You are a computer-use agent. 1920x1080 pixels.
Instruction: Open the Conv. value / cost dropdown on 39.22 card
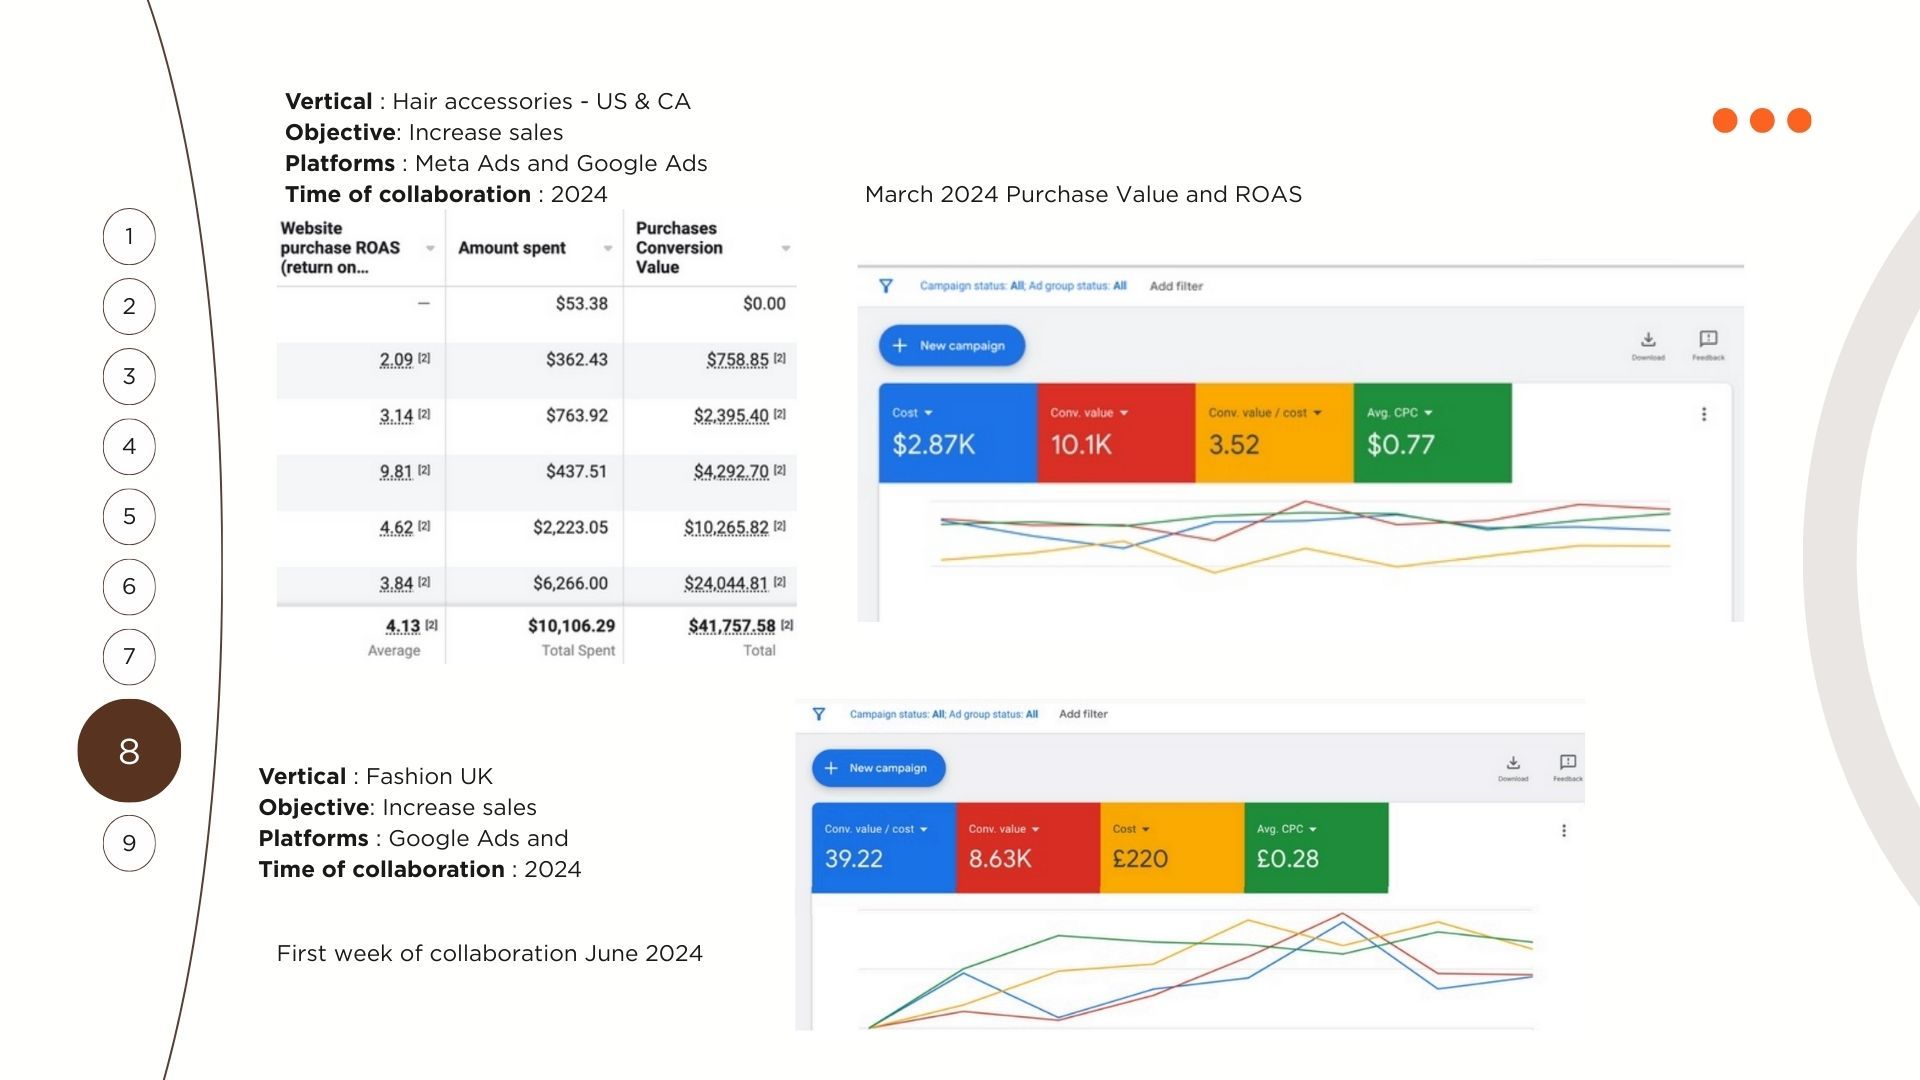923,829
